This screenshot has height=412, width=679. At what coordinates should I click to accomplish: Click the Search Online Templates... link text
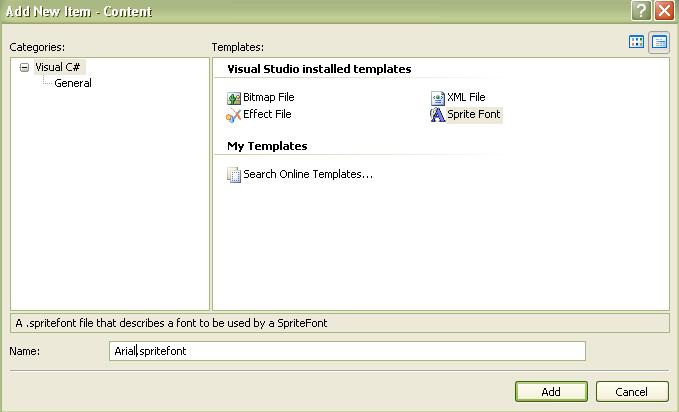(308, 174)
